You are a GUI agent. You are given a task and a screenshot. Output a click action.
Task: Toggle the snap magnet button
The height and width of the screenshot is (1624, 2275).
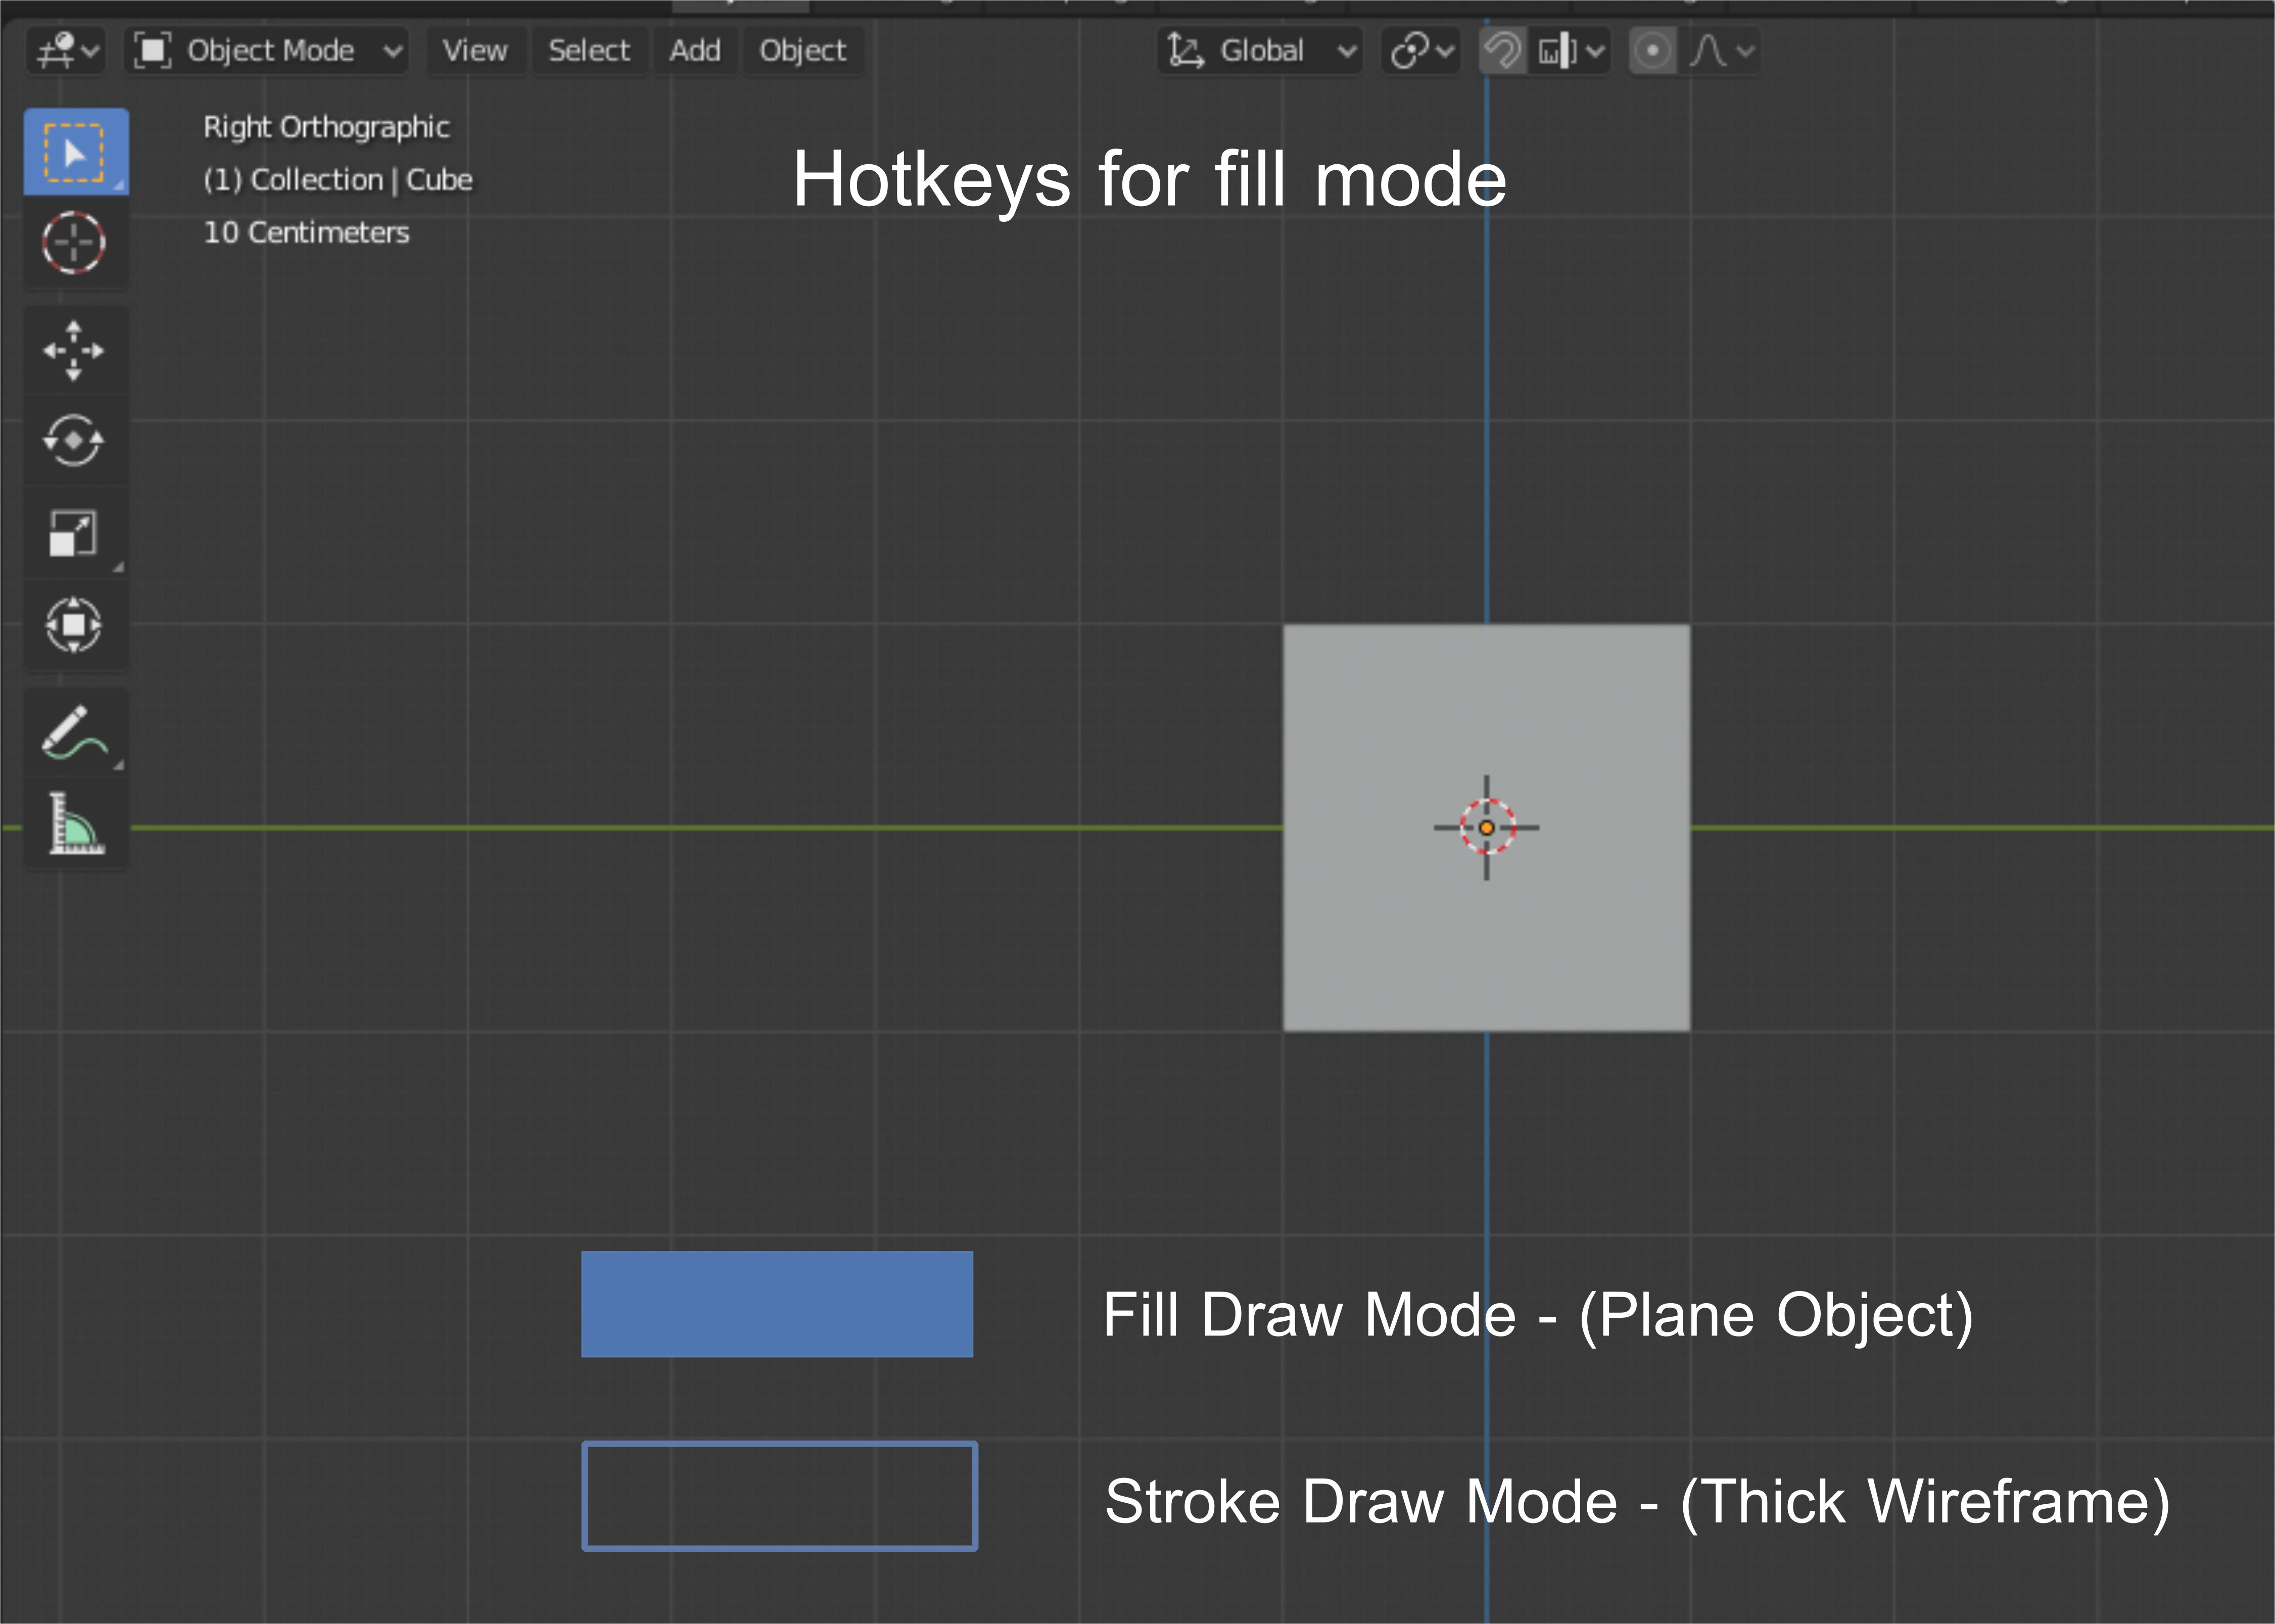pos(1502,50)
